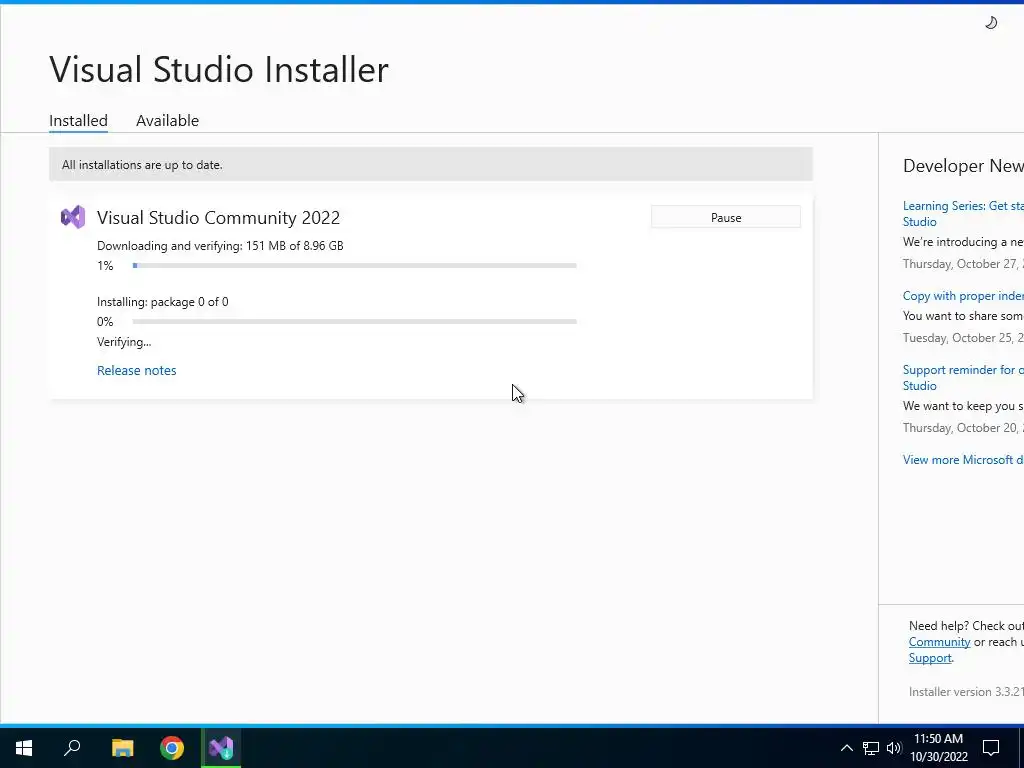Open taskbar search magnifier

[x=72, y=748]
